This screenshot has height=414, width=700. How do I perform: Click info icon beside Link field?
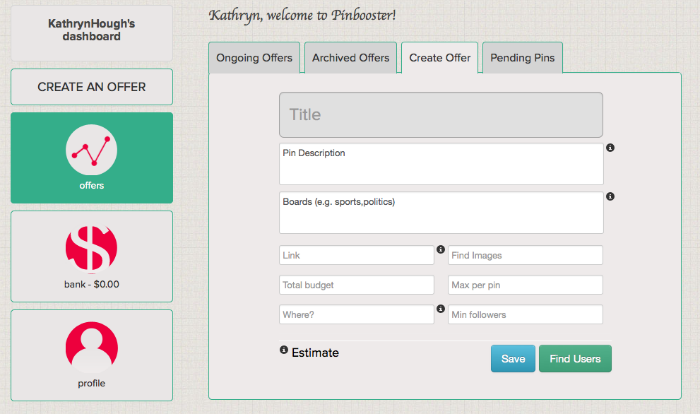441,250
